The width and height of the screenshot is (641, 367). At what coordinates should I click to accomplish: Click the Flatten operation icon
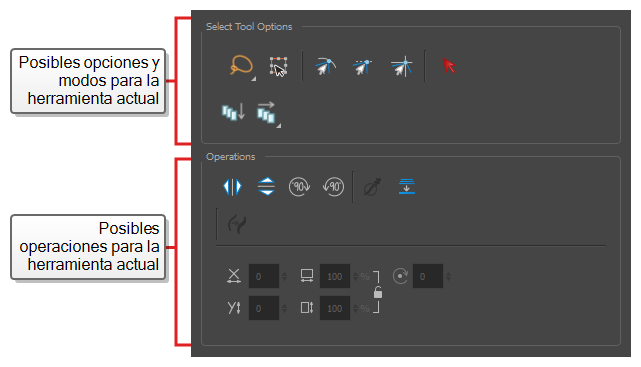coord(407,186)
